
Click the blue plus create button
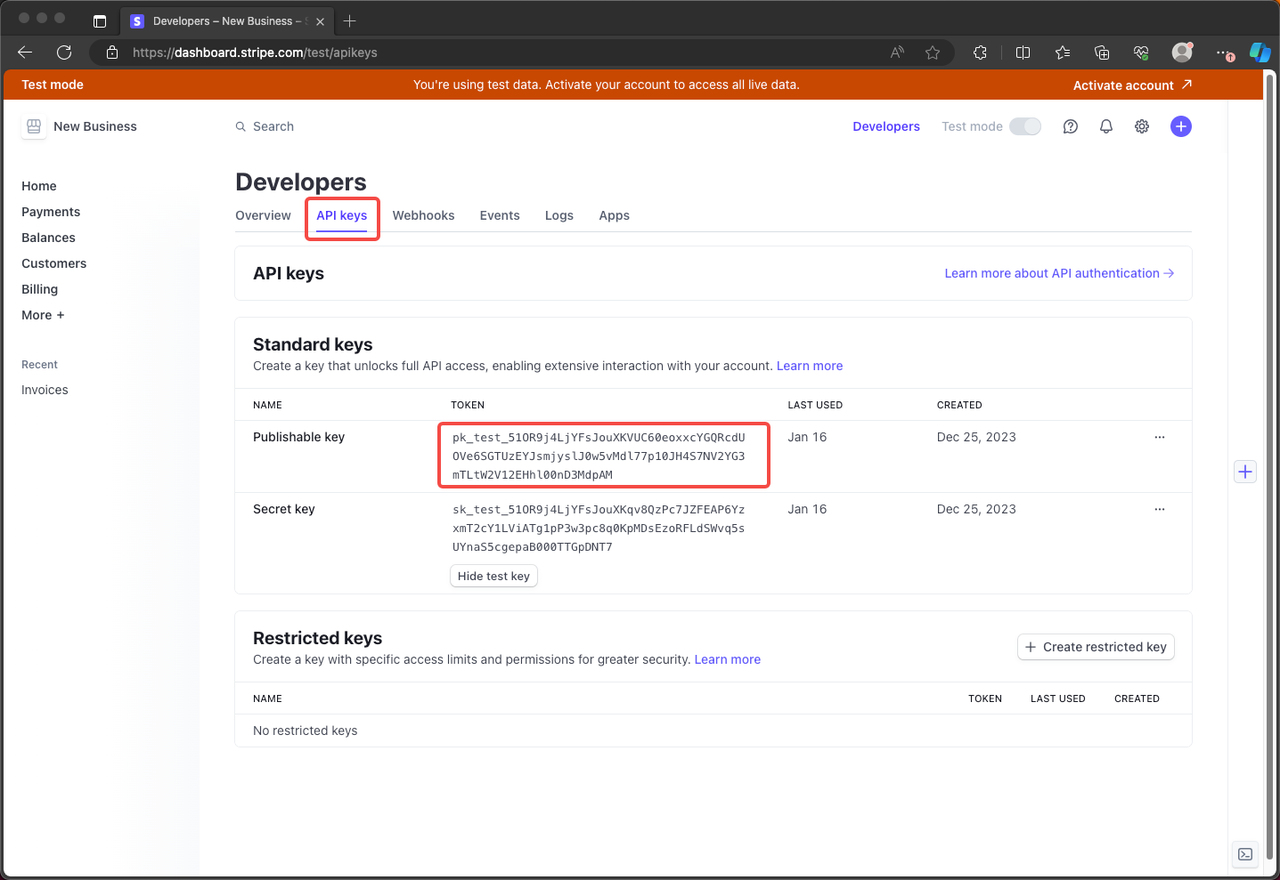coord(1181,127)
